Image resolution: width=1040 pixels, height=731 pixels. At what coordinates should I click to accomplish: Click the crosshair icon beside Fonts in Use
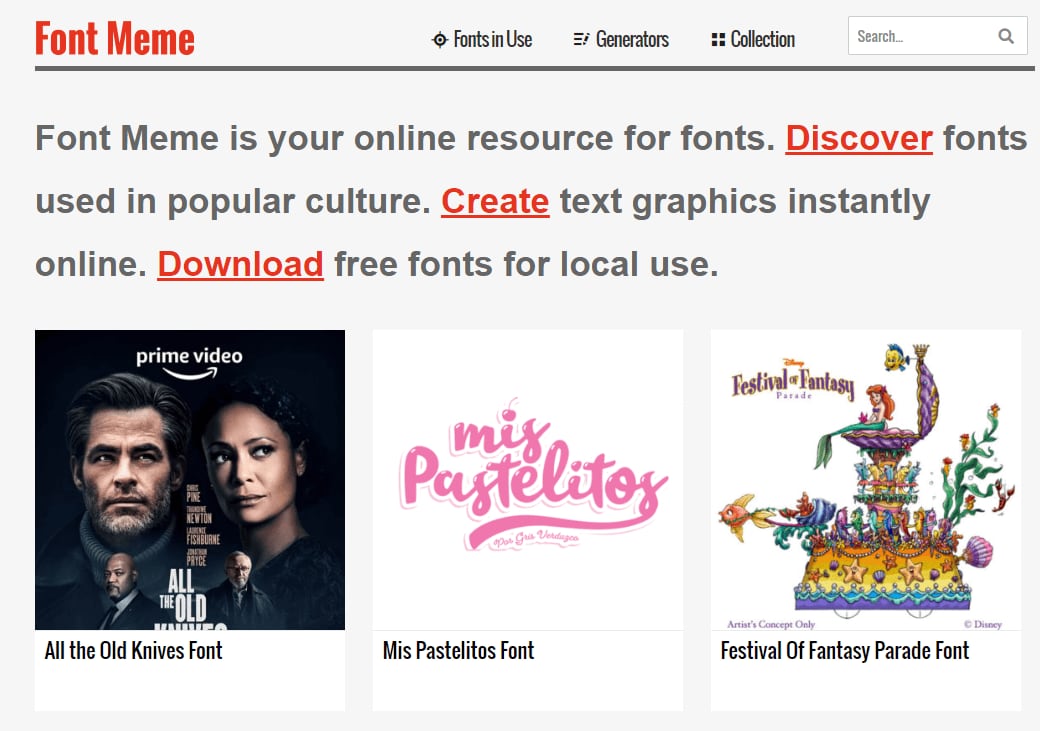tap(439, 40)
